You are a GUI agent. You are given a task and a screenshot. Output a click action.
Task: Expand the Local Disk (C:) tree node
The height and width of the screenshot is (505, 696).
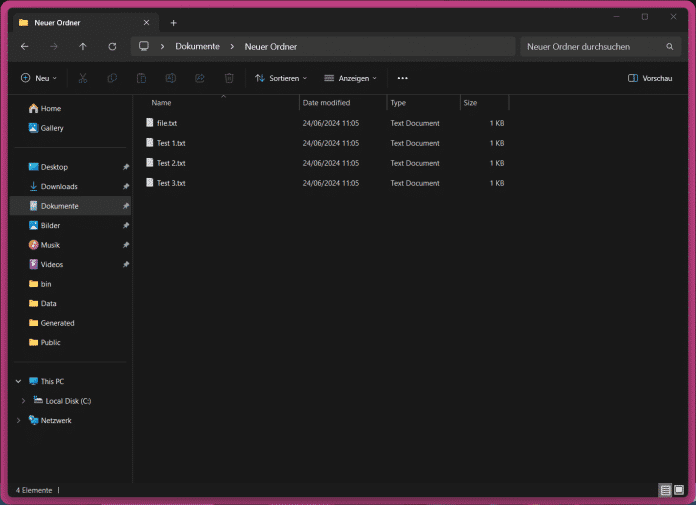click(x=24, y=401)
